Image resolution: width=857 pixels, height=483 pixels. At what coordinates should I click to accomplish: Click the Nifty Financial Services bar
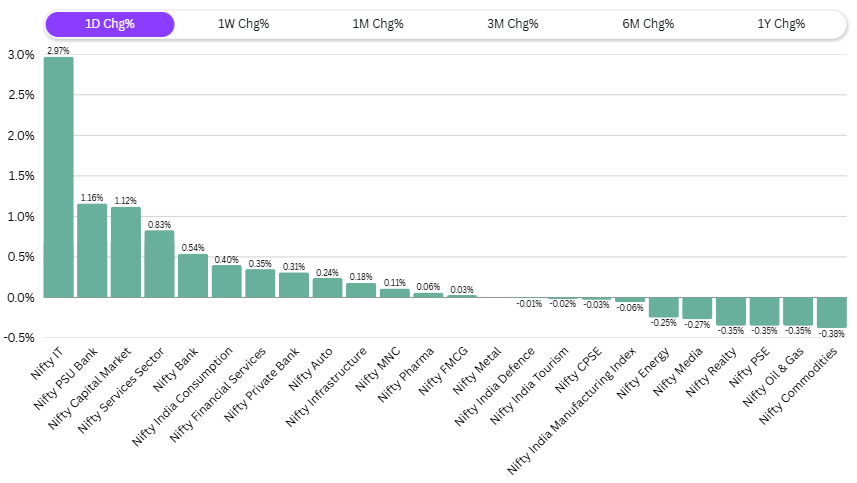pos(260,283)
